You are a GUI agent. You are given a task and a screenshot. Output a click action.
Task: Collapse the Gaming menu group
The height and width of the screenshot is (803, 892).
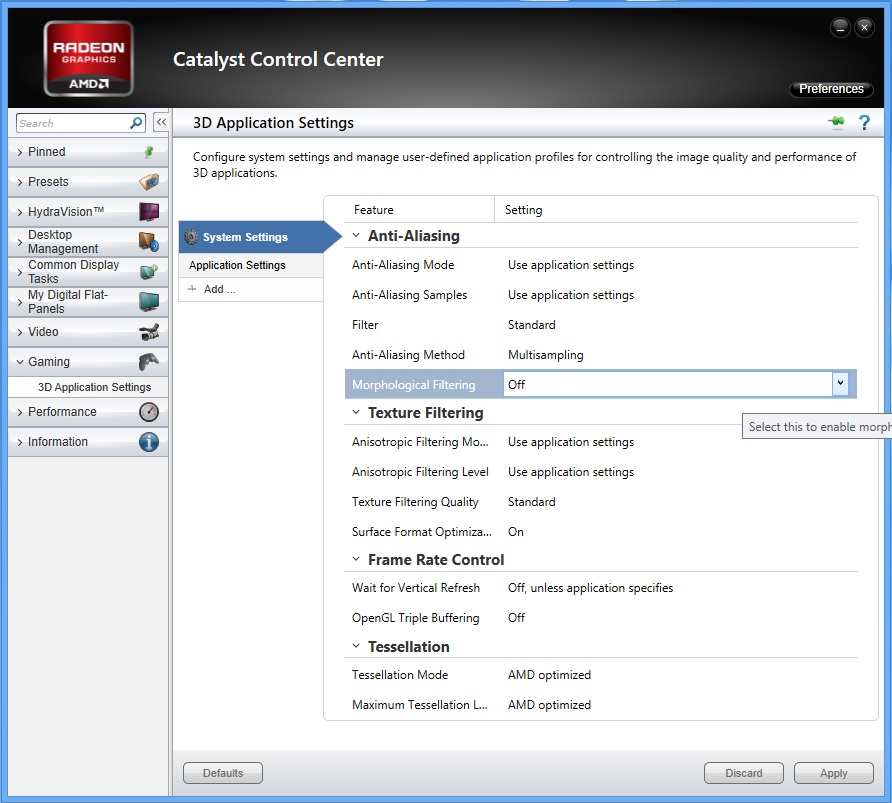[20, 362]
